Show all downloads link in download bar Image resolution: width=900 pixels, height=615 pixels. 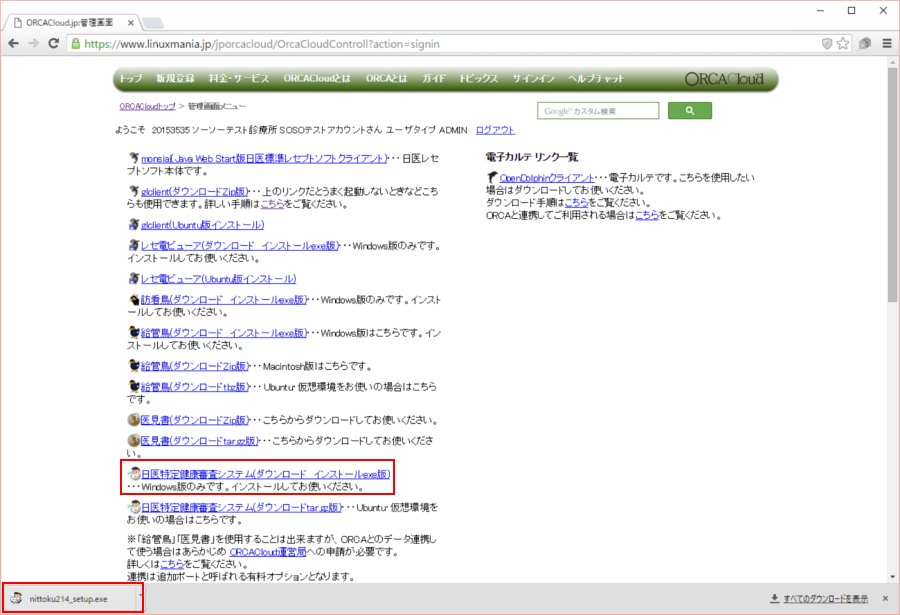[818, 598]
